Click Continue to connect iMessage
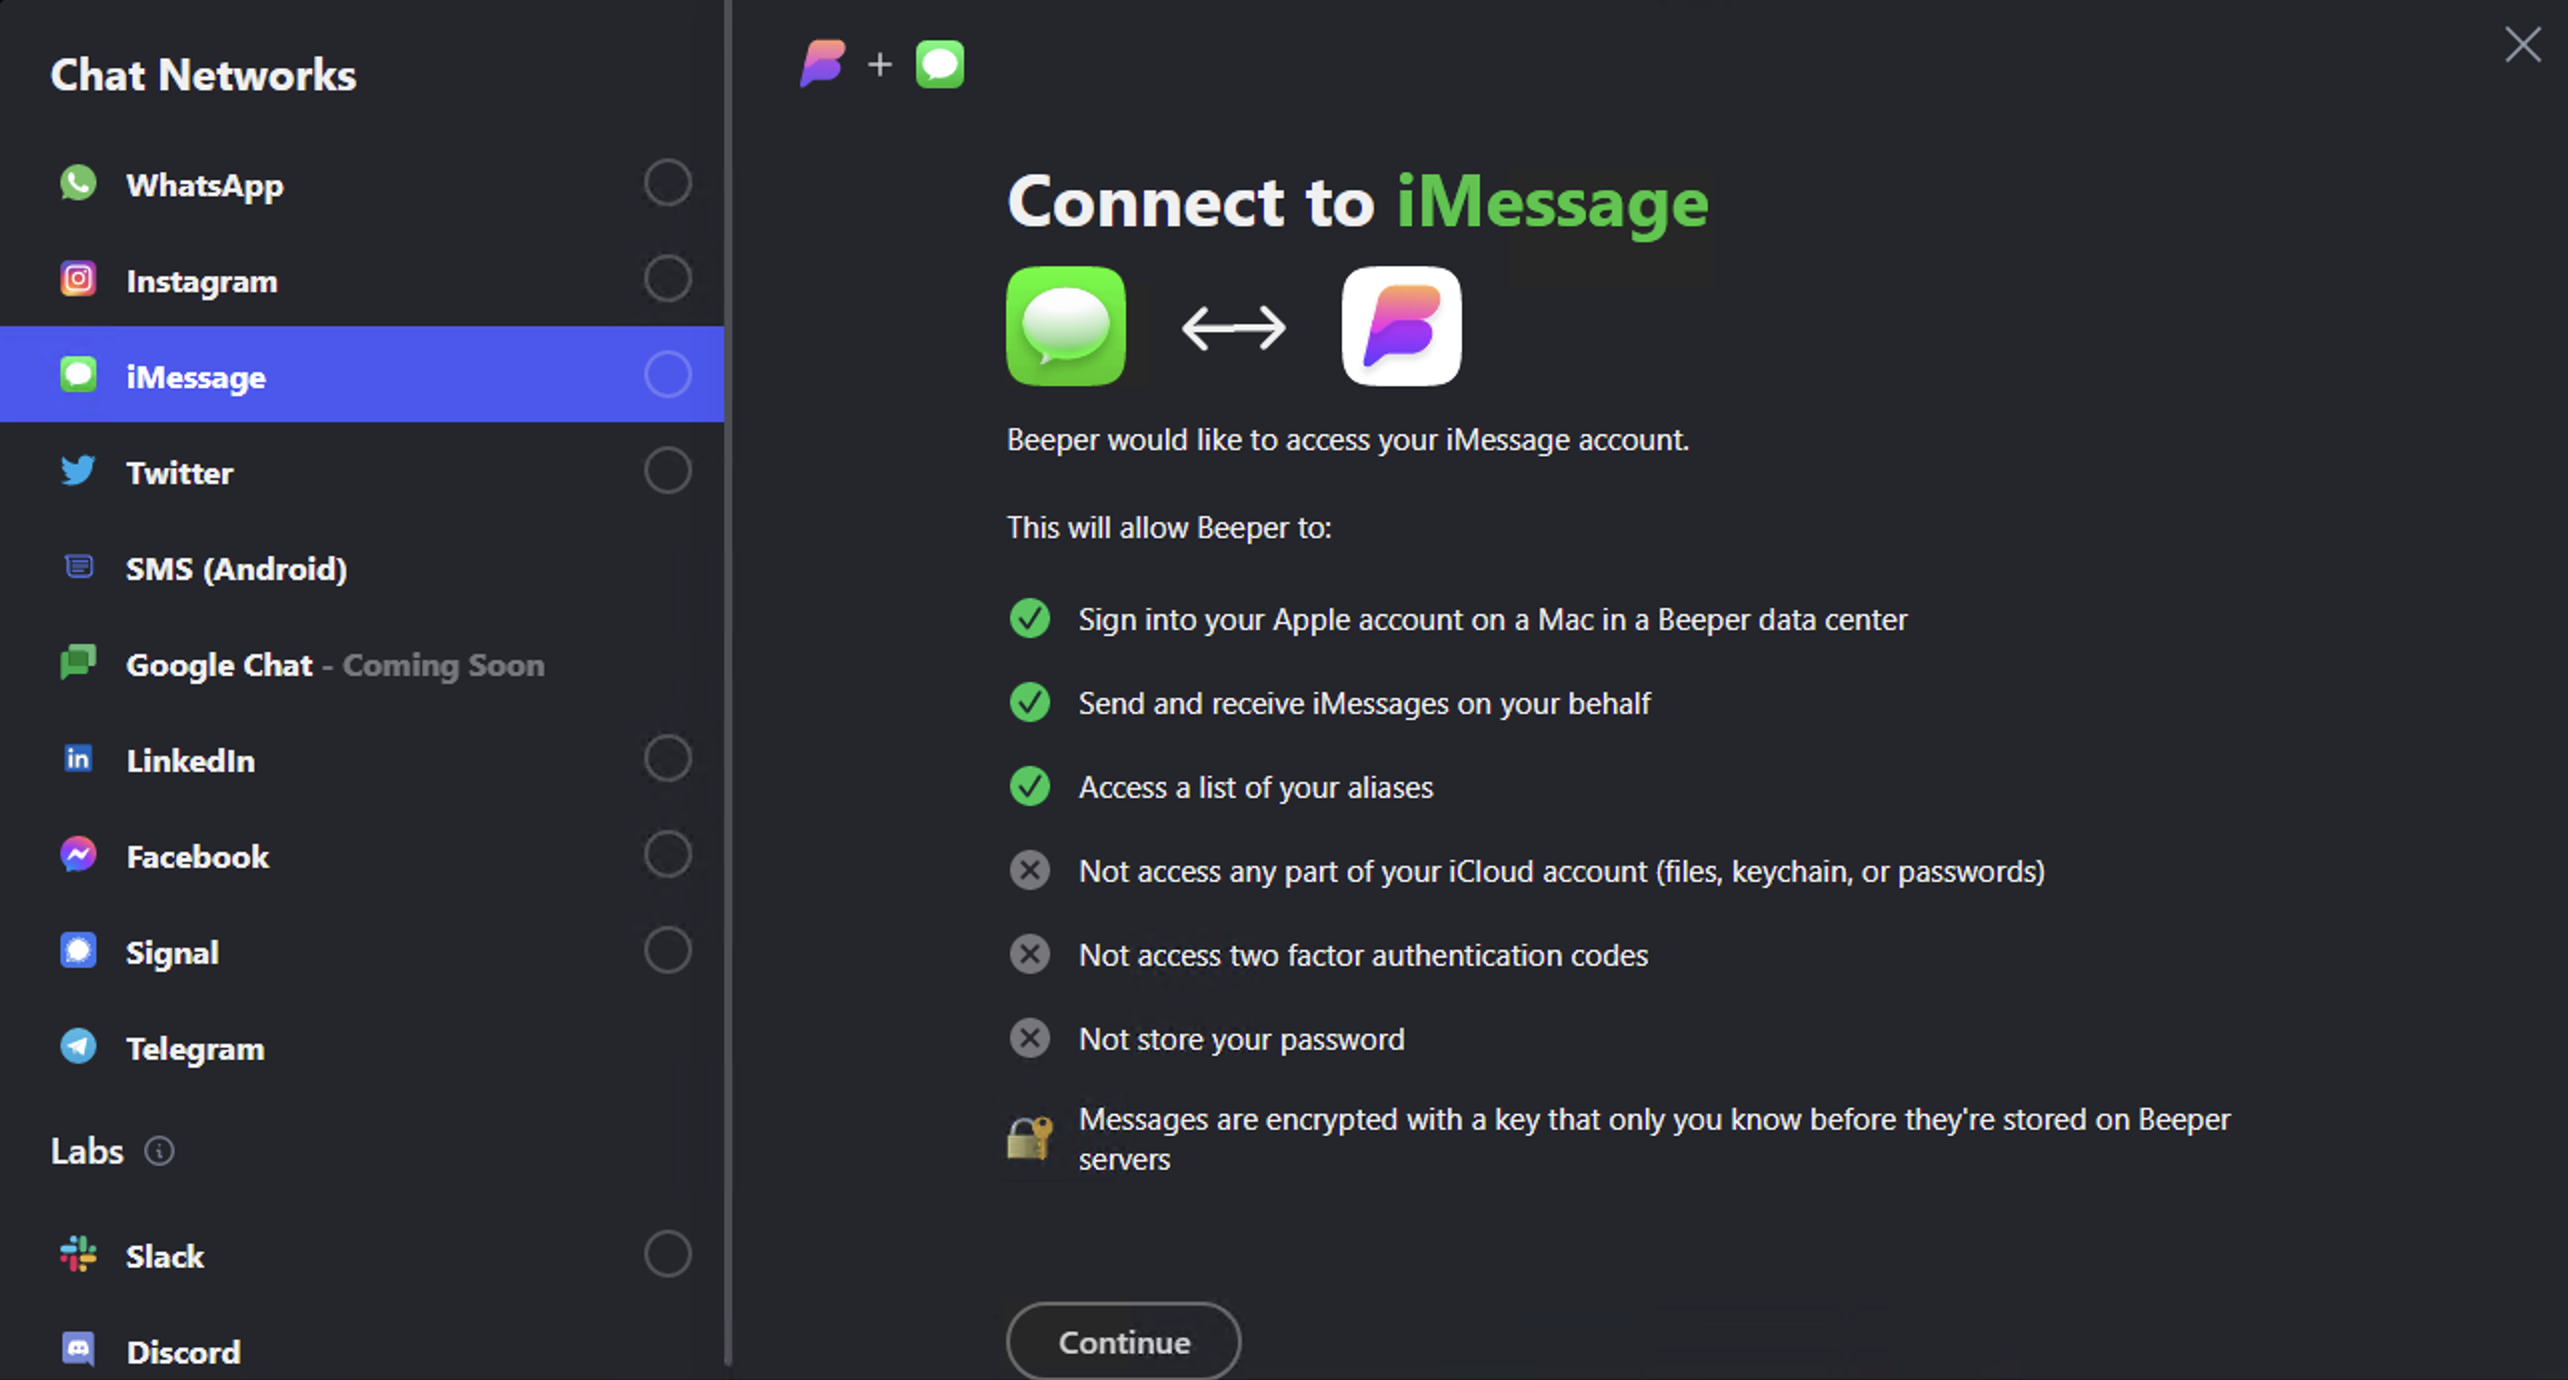 (x=1122, y=1343)
